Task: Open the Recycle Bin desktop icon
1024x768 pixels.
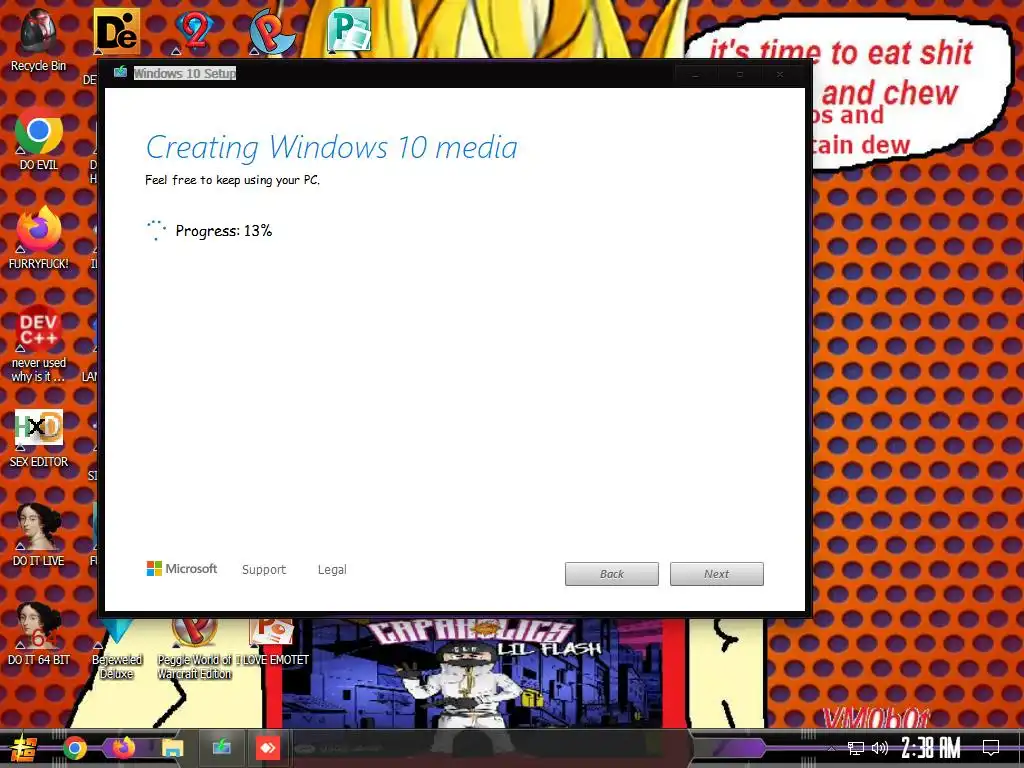Action: click(x=39, y=39)
